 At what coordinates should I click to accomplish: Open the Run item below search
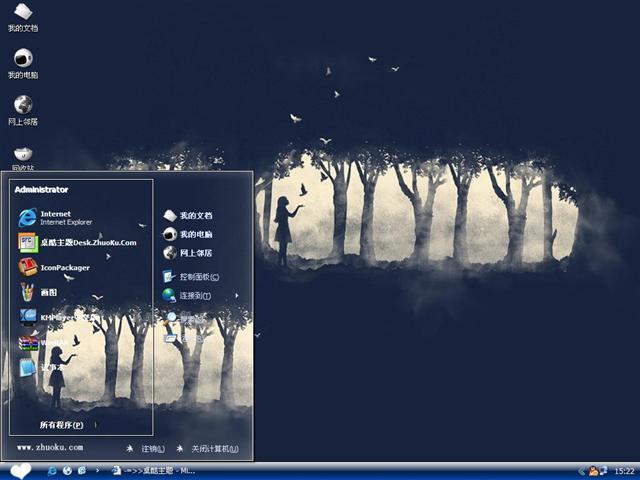[x=182, y=338]
